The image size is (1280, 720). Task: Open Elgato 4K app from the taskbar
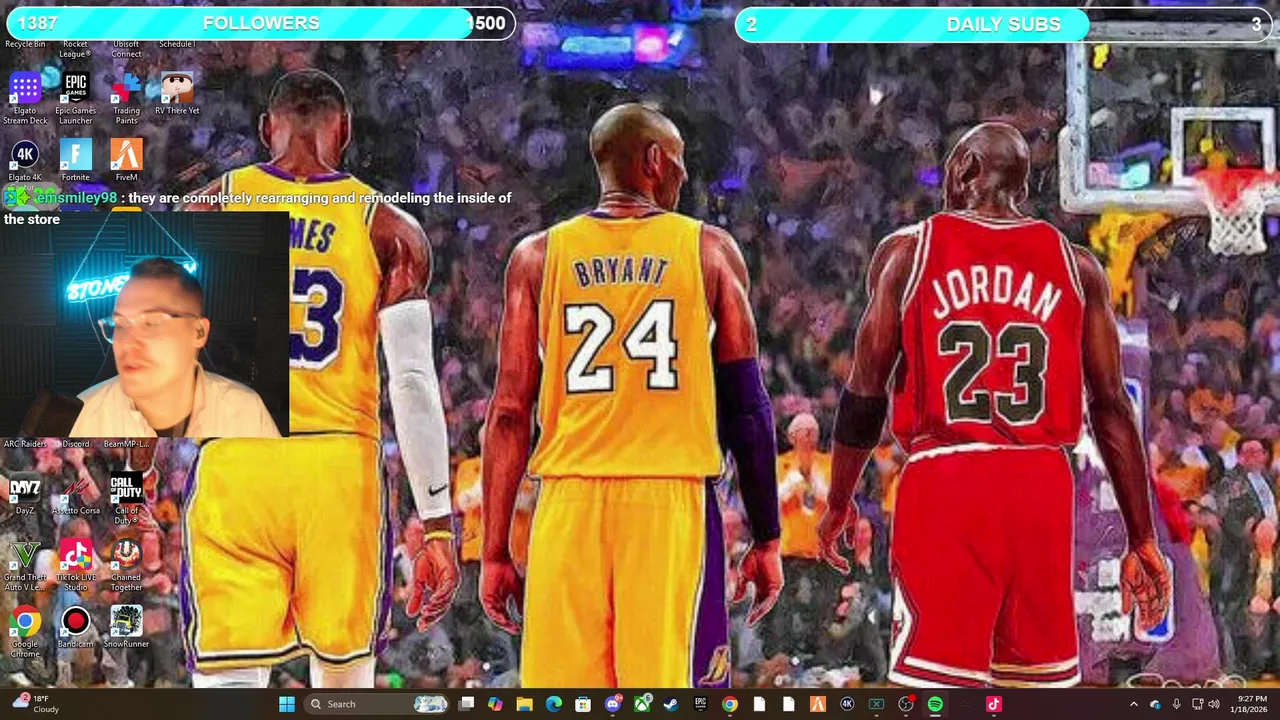coord(847,704)
